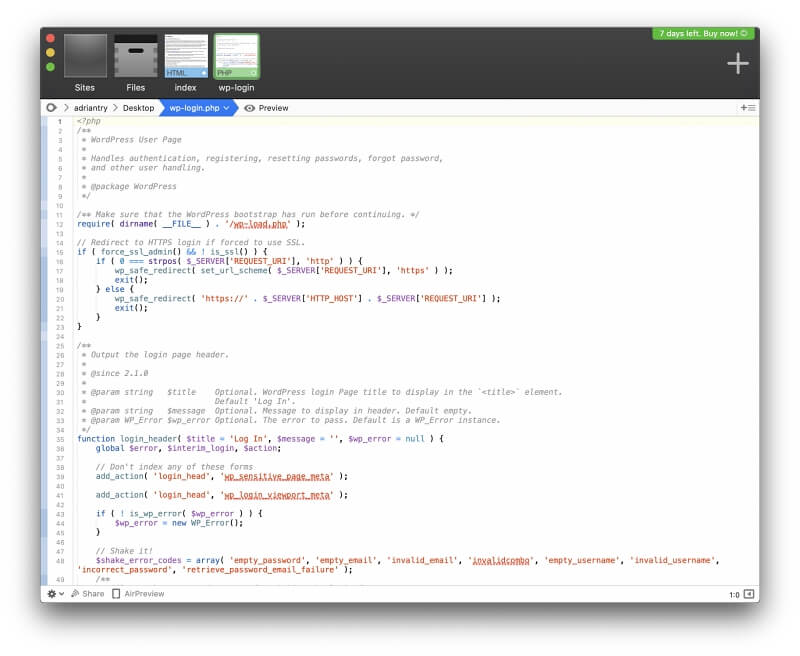The width and height of the screenshot is (800, 656).
Task: Enable the AirPreview checkbox
Action: (x=114, y=593)
